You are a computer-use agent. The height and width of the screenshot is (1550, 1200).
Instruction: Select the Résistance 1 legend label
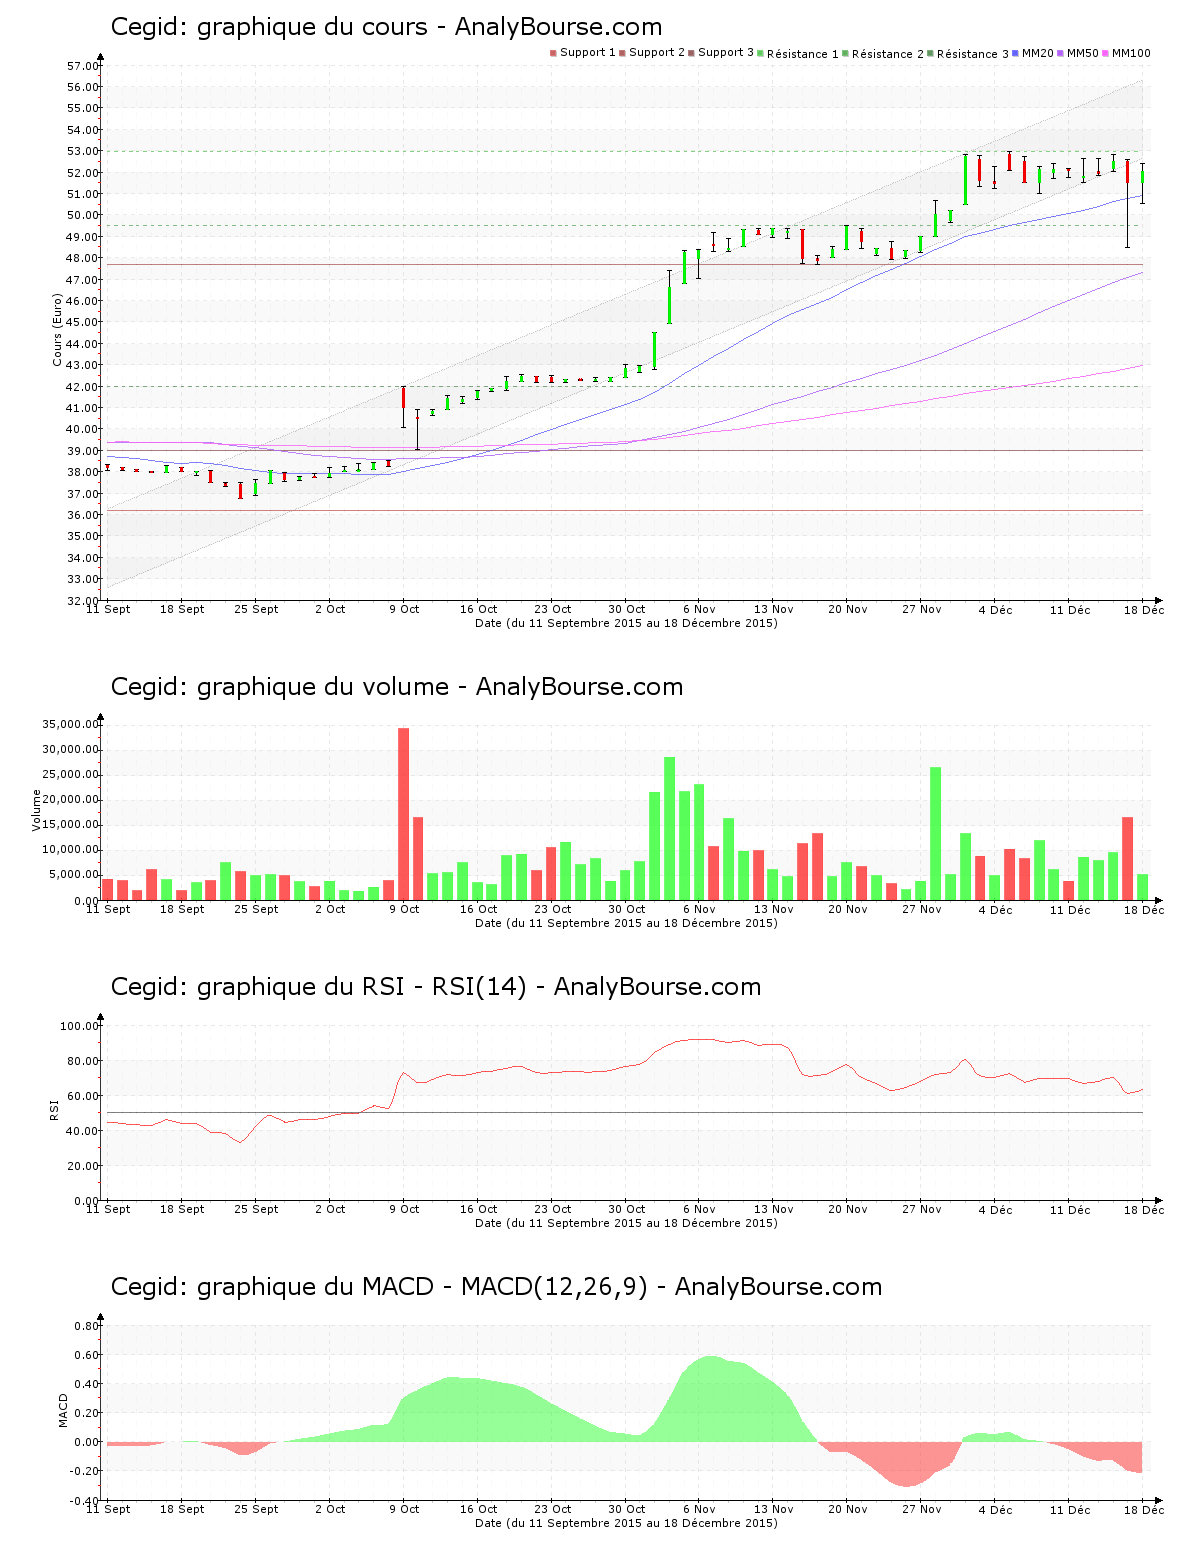tap(803, 54)
